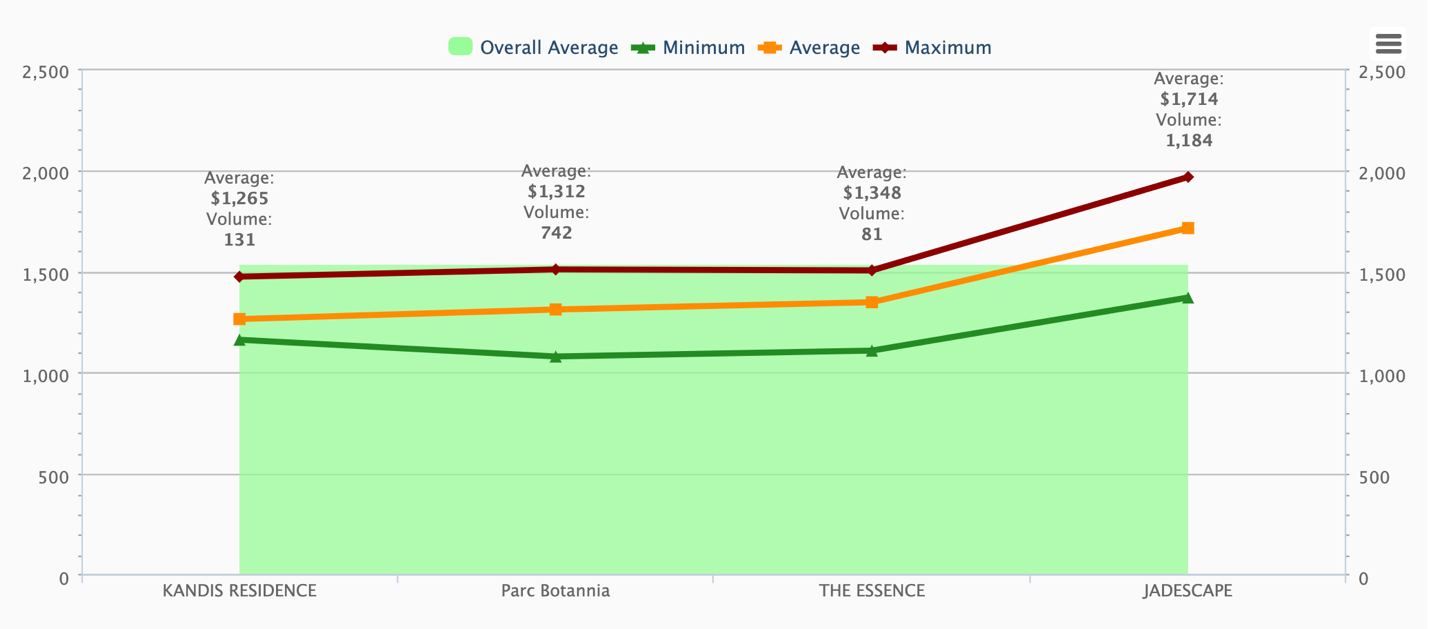Open the chart context menu hamburger icon
This screenshot has height=629, width=1429.
(x=1388, y=43)
